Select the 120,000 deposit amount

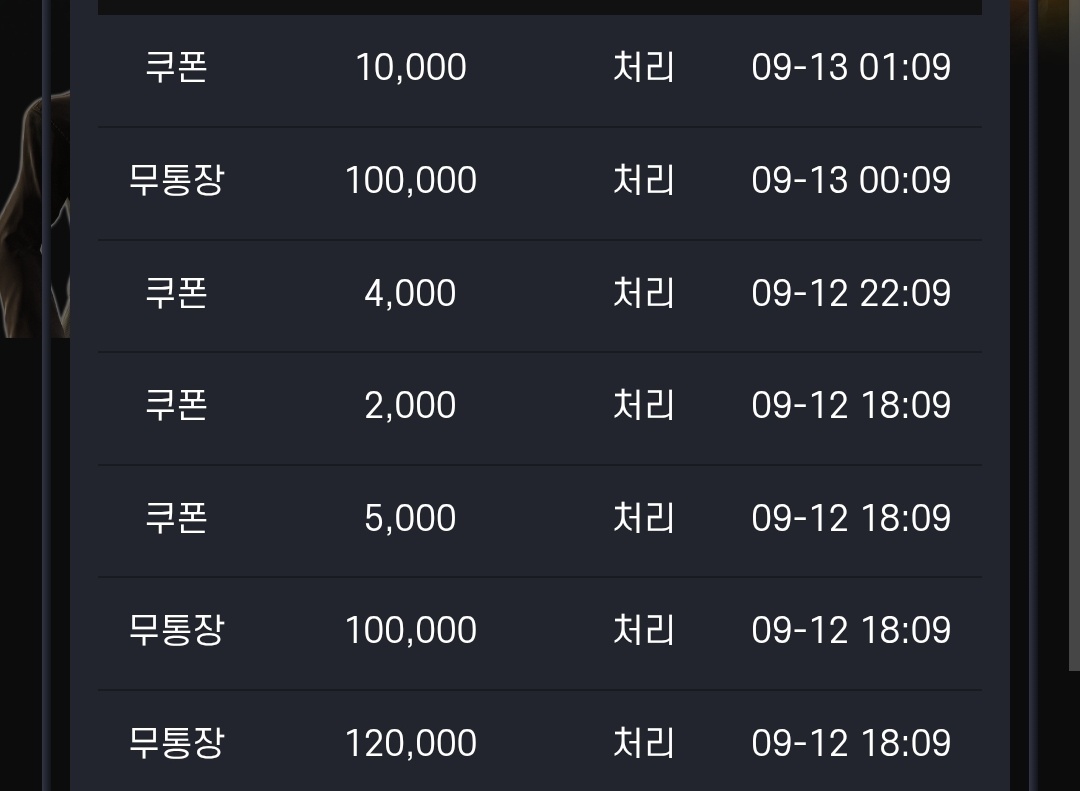click(x=411, y=743)
